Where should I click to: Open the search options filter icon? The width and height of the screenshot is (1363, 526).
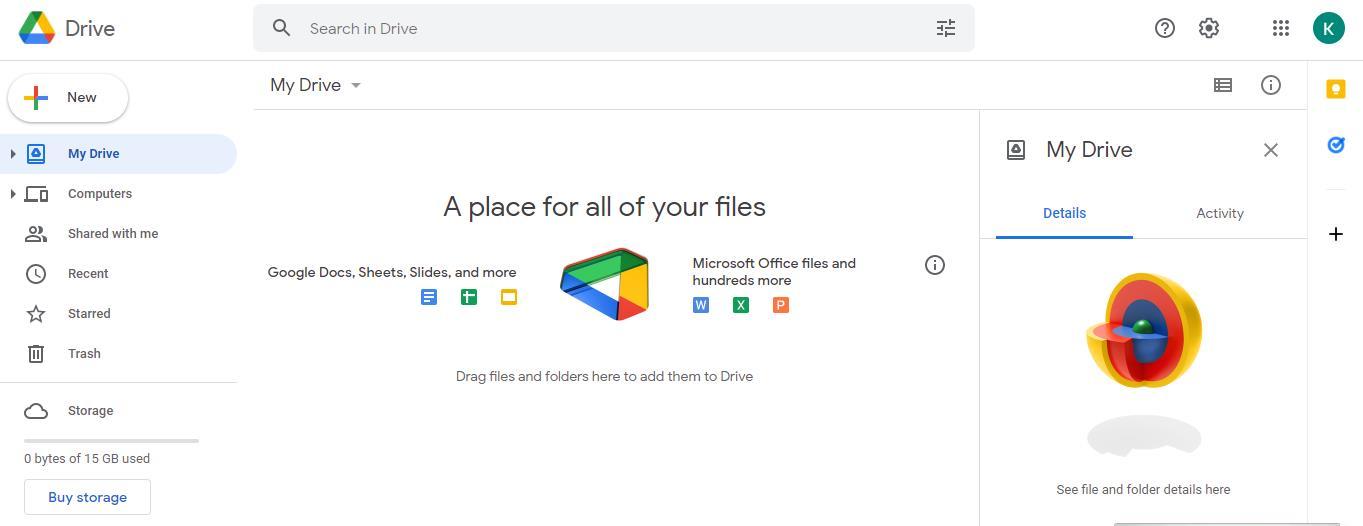[946, 28]
